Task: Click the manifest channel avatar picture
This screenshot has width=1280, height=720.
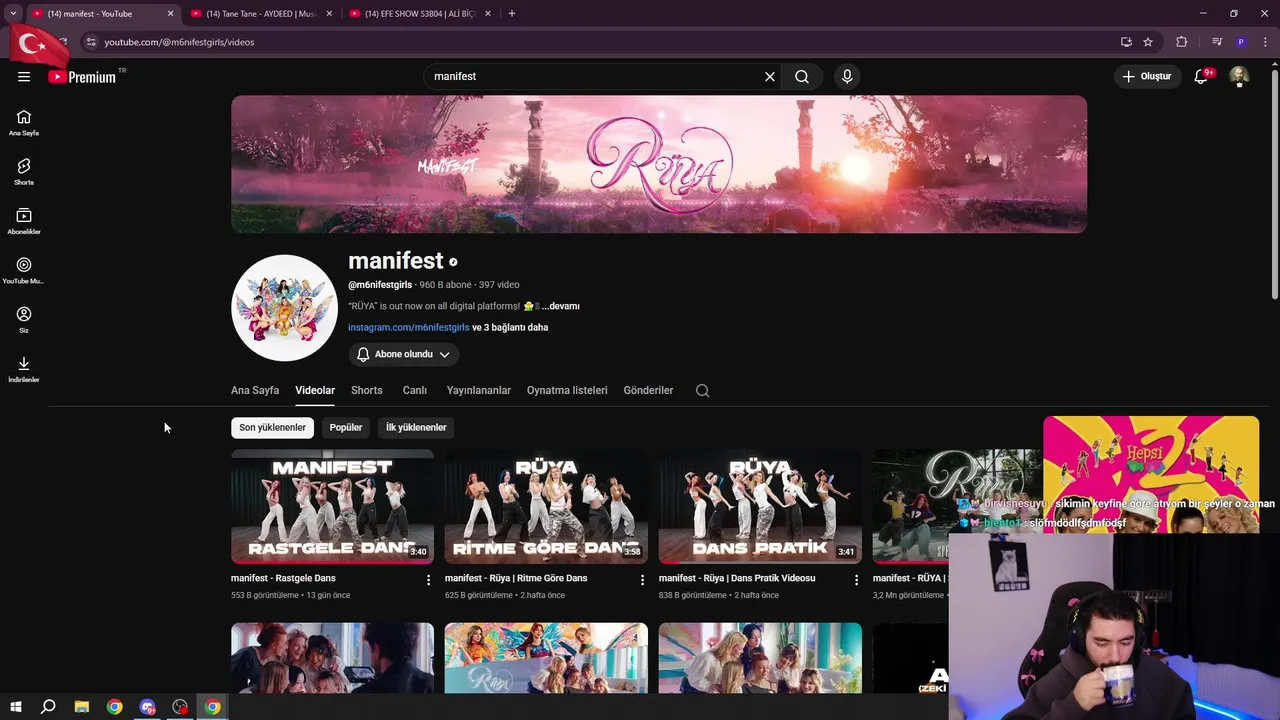Action: coord(284,308)
